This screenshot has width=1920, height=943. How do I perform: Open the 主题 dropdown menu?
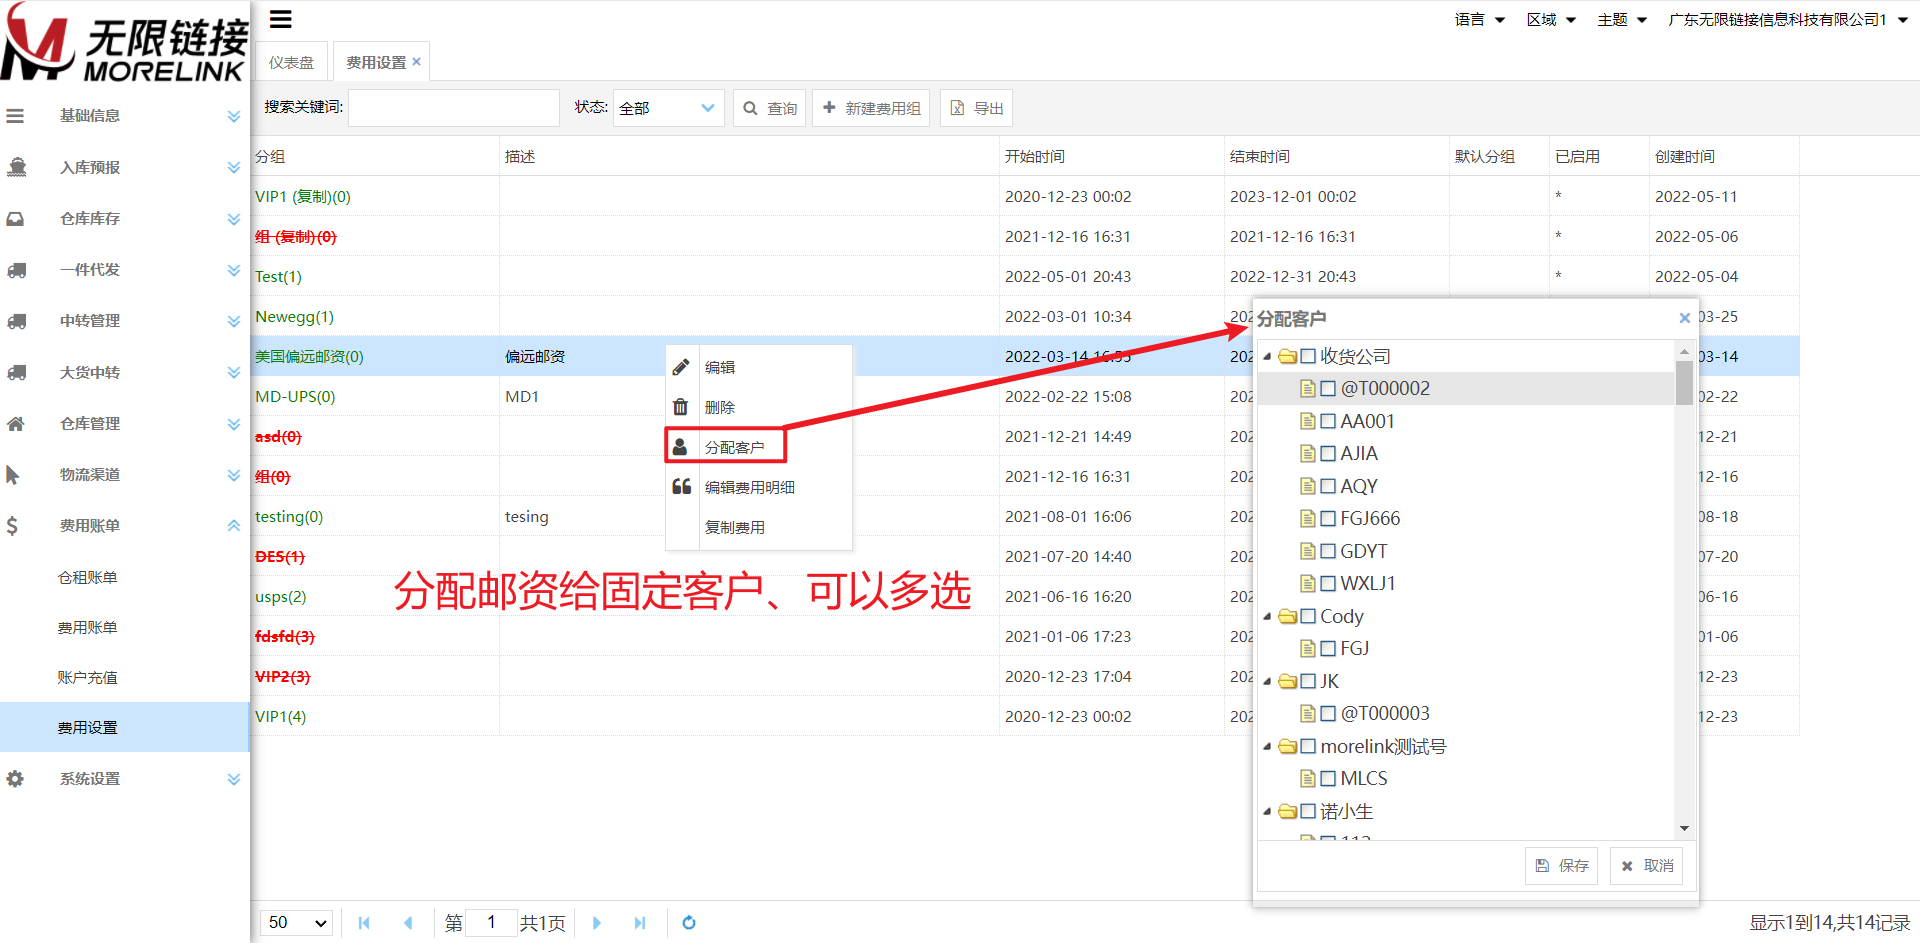point(1622,20)
